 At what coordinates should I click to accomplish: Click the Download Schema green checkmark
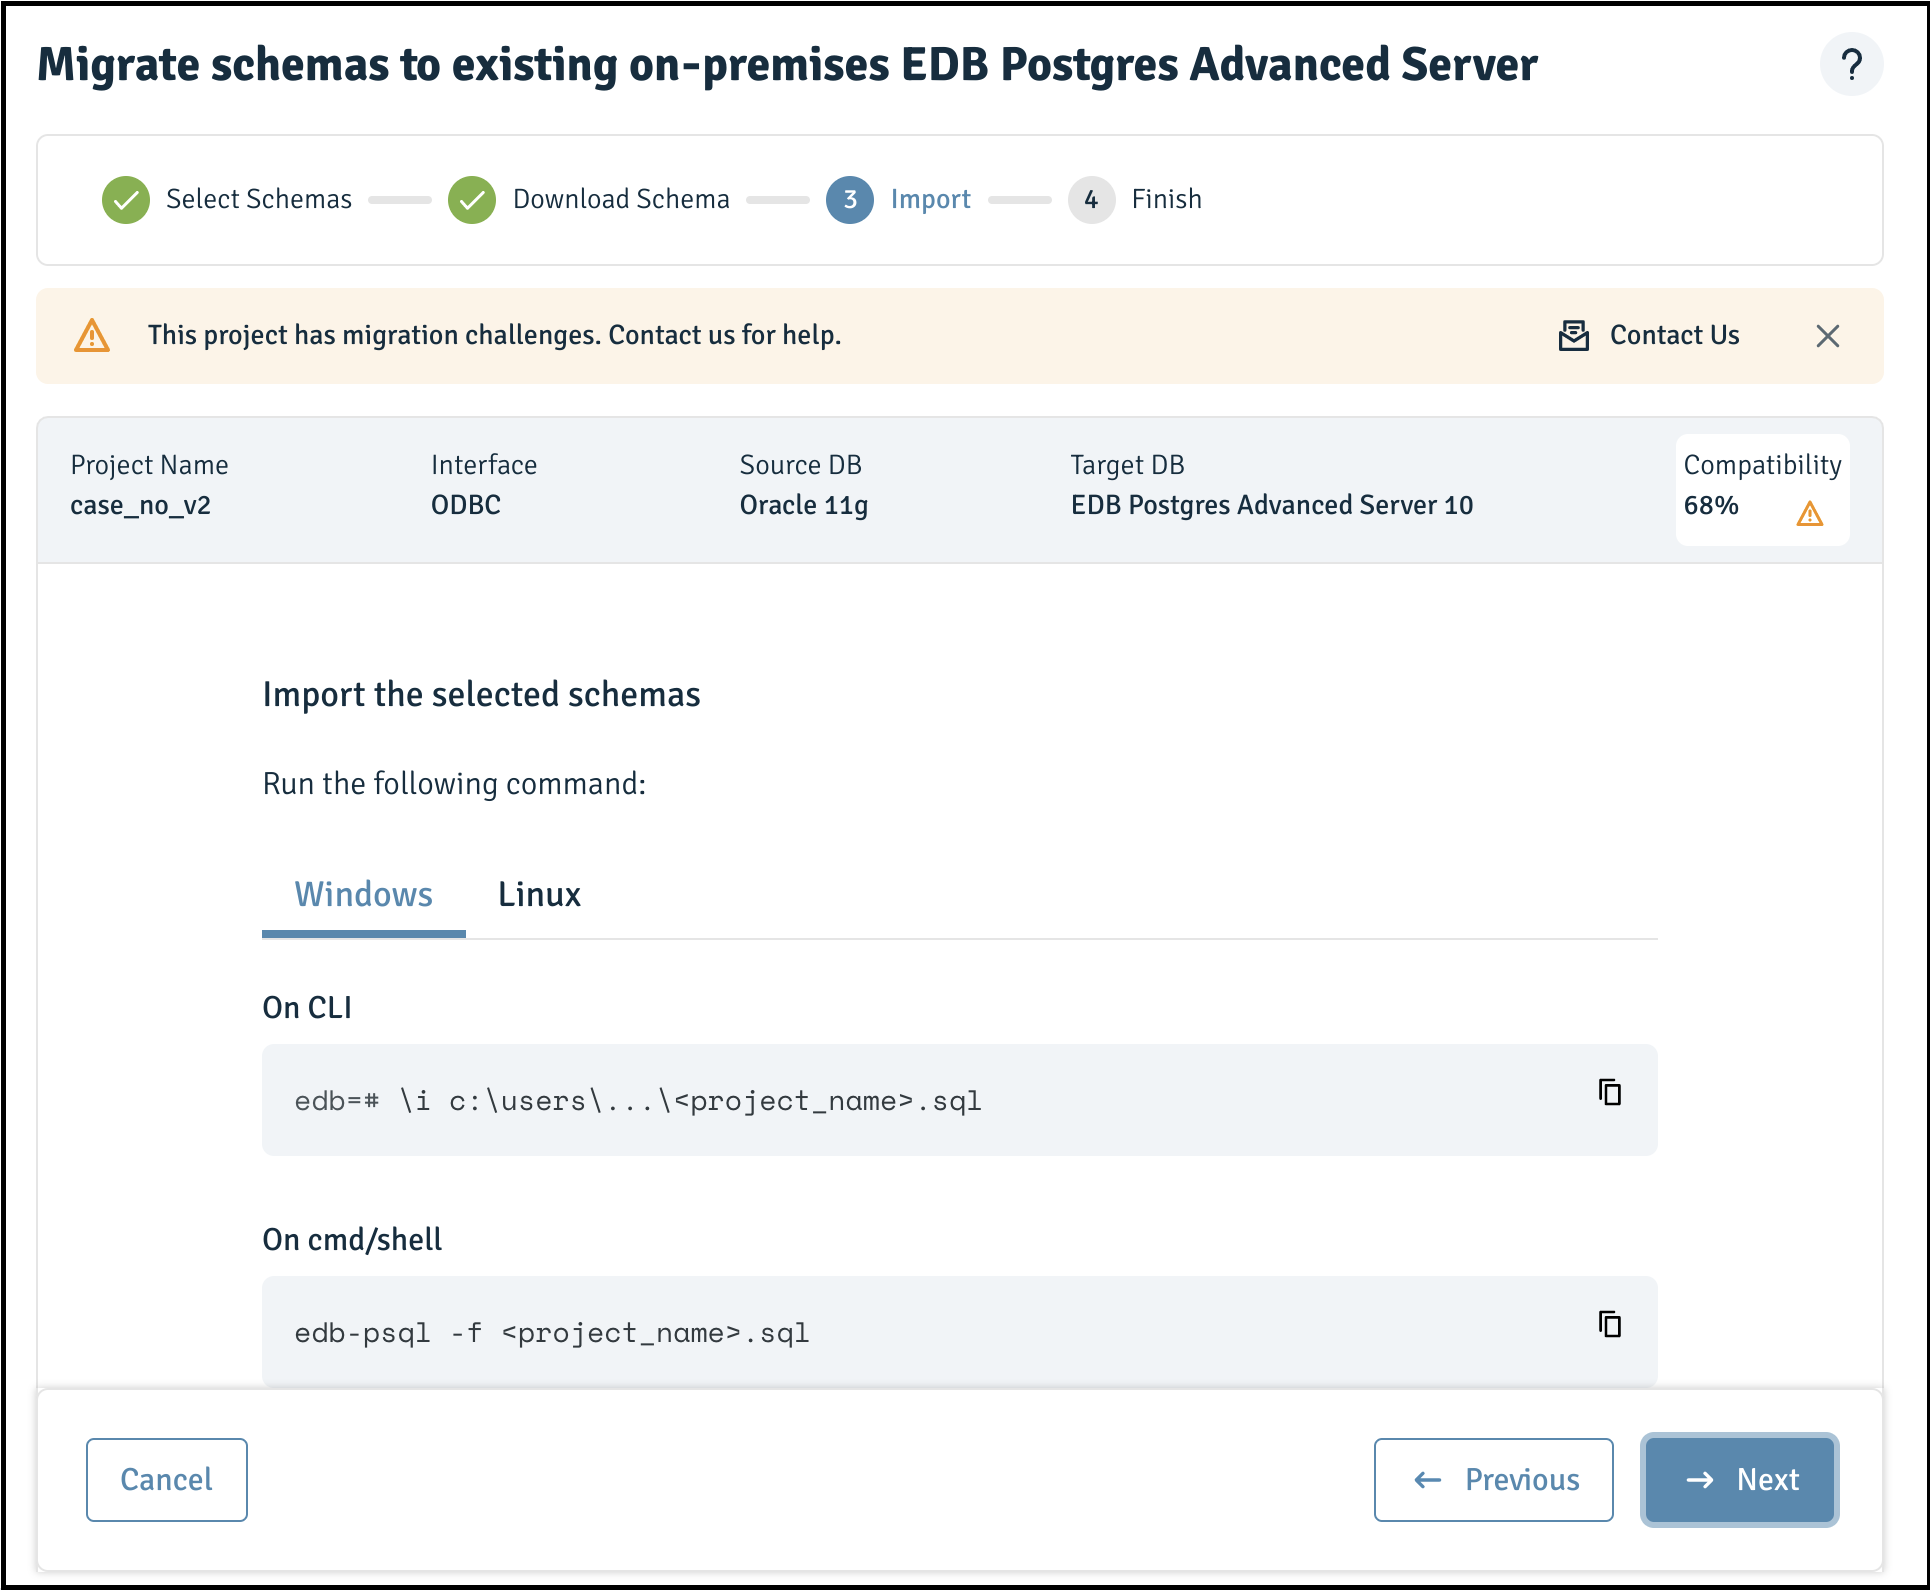(x=472, y=200)
